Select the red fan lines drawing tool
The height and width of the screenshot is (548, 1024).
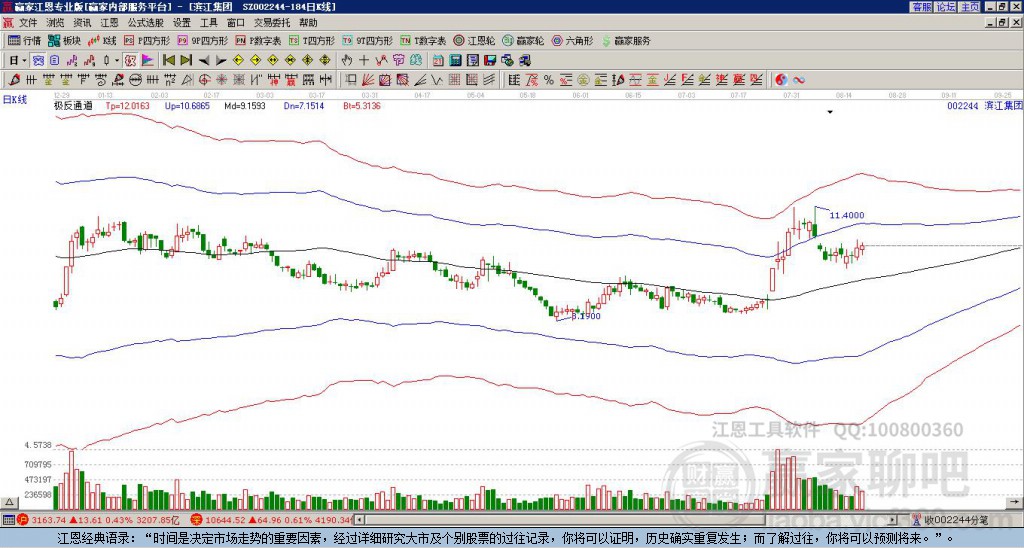click(368, 80)
